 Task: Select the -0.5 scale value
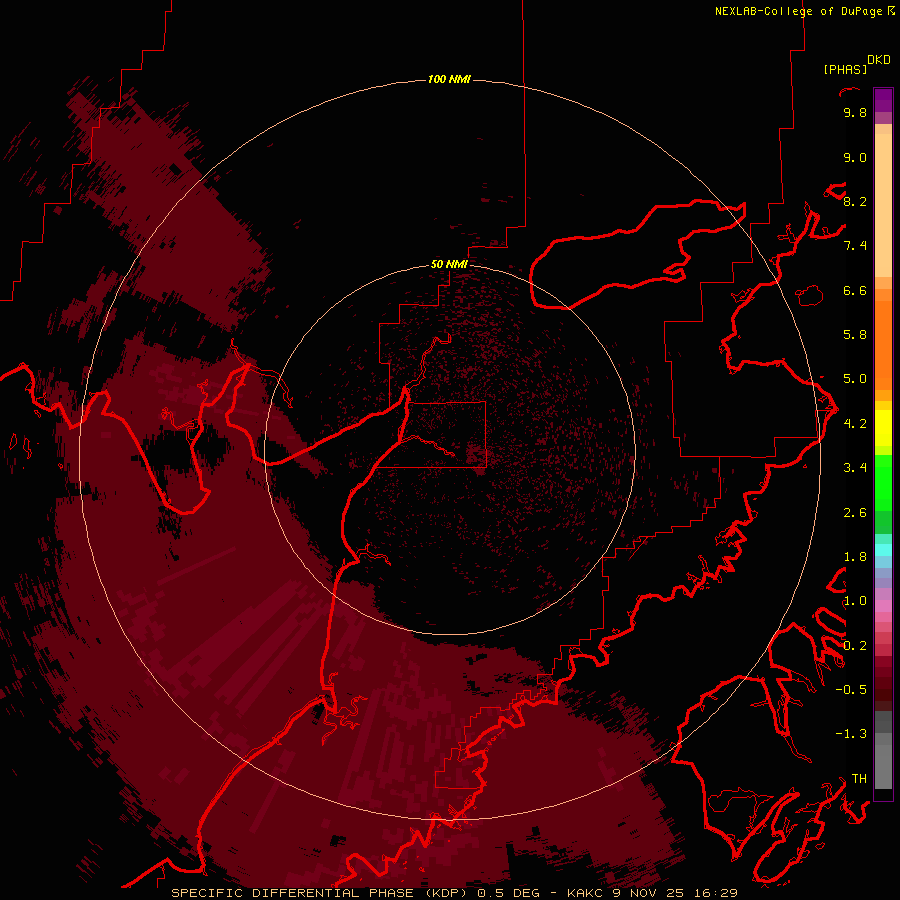pos(851,690)
